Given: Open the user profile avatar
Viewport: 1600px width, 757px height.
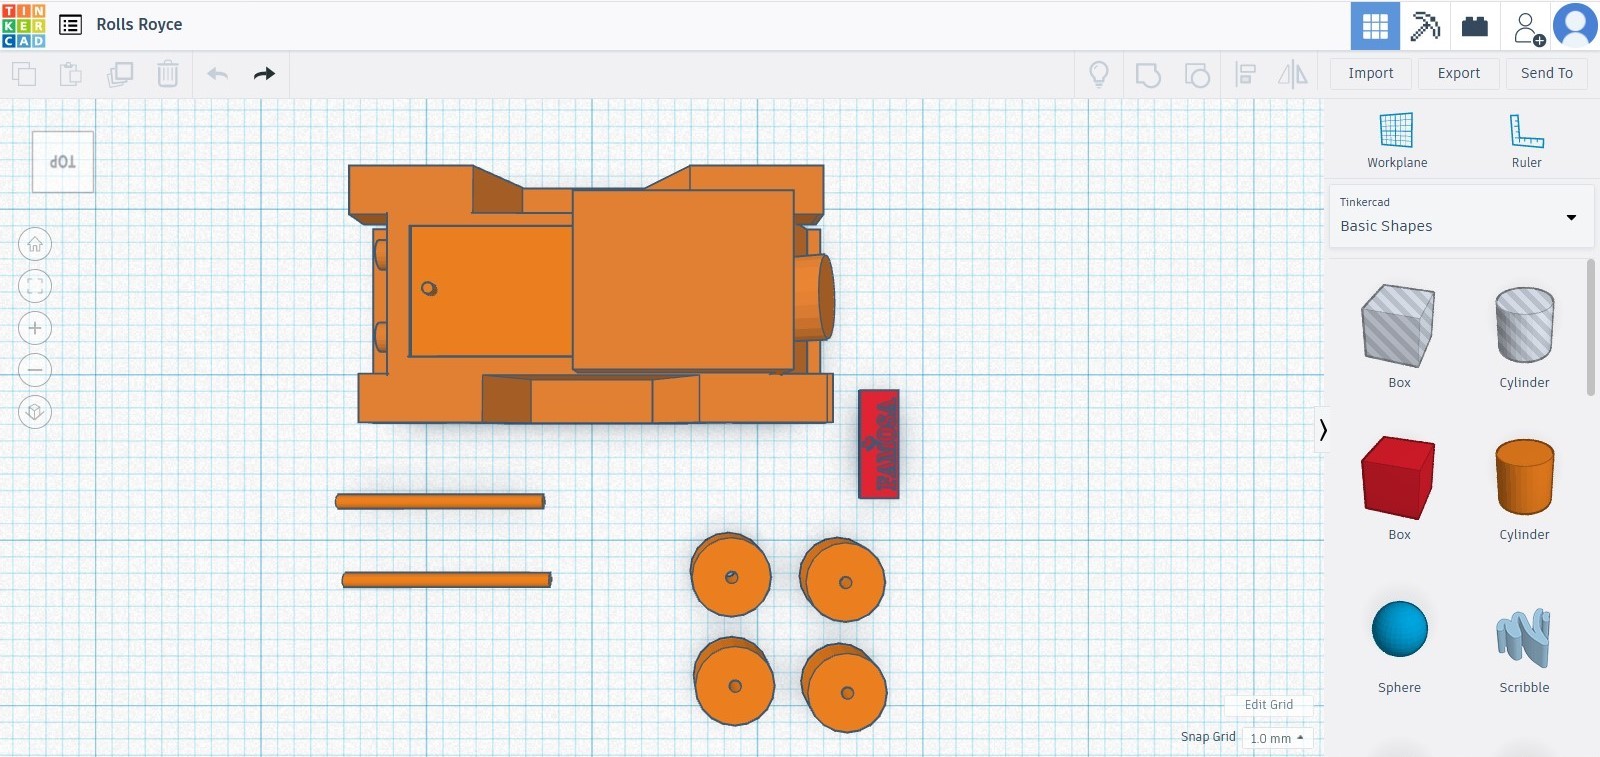Looking at the screenshot, I should (1576, 26).
